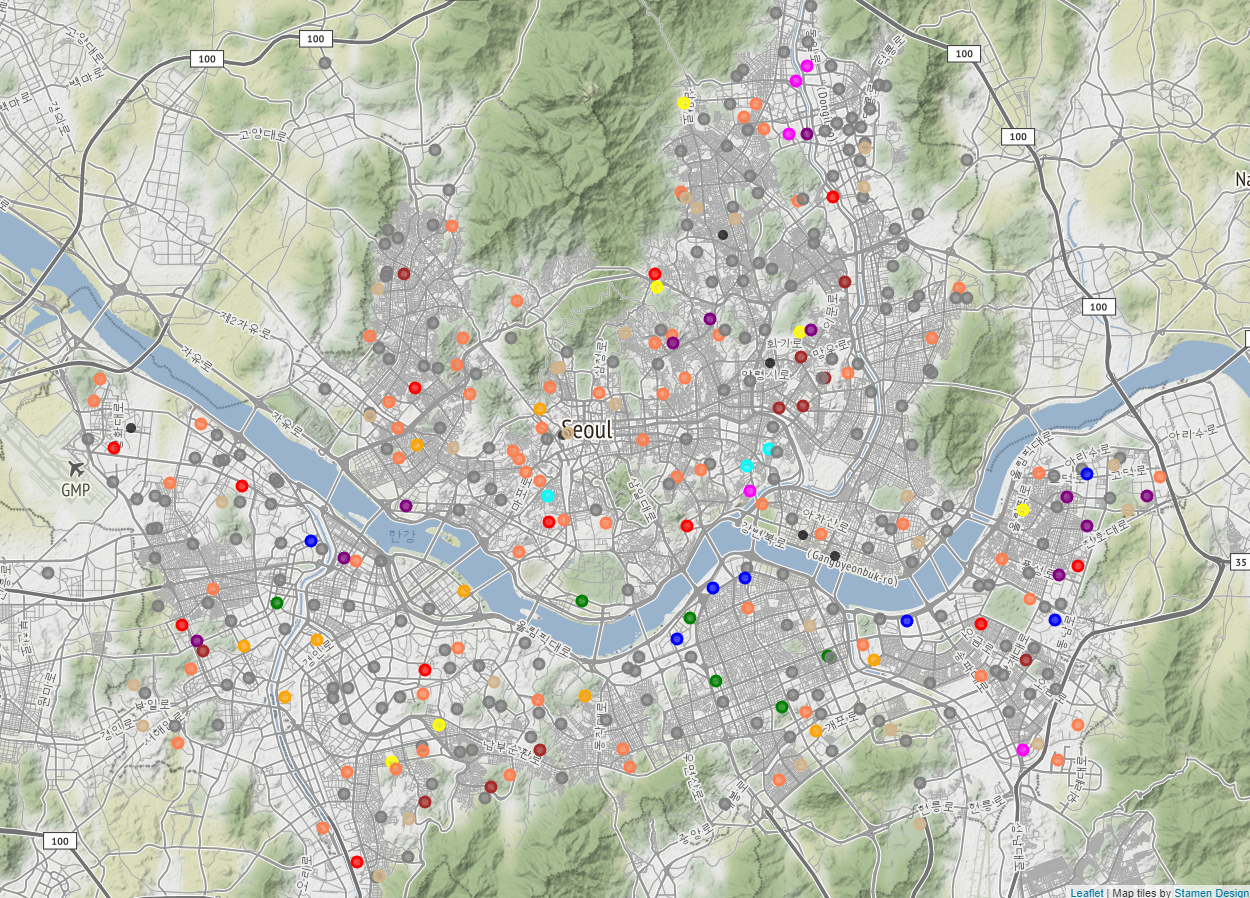The image size is (1250, 898).
Task: Select purple marker above the 한강 river label
Action: (406, 506)
